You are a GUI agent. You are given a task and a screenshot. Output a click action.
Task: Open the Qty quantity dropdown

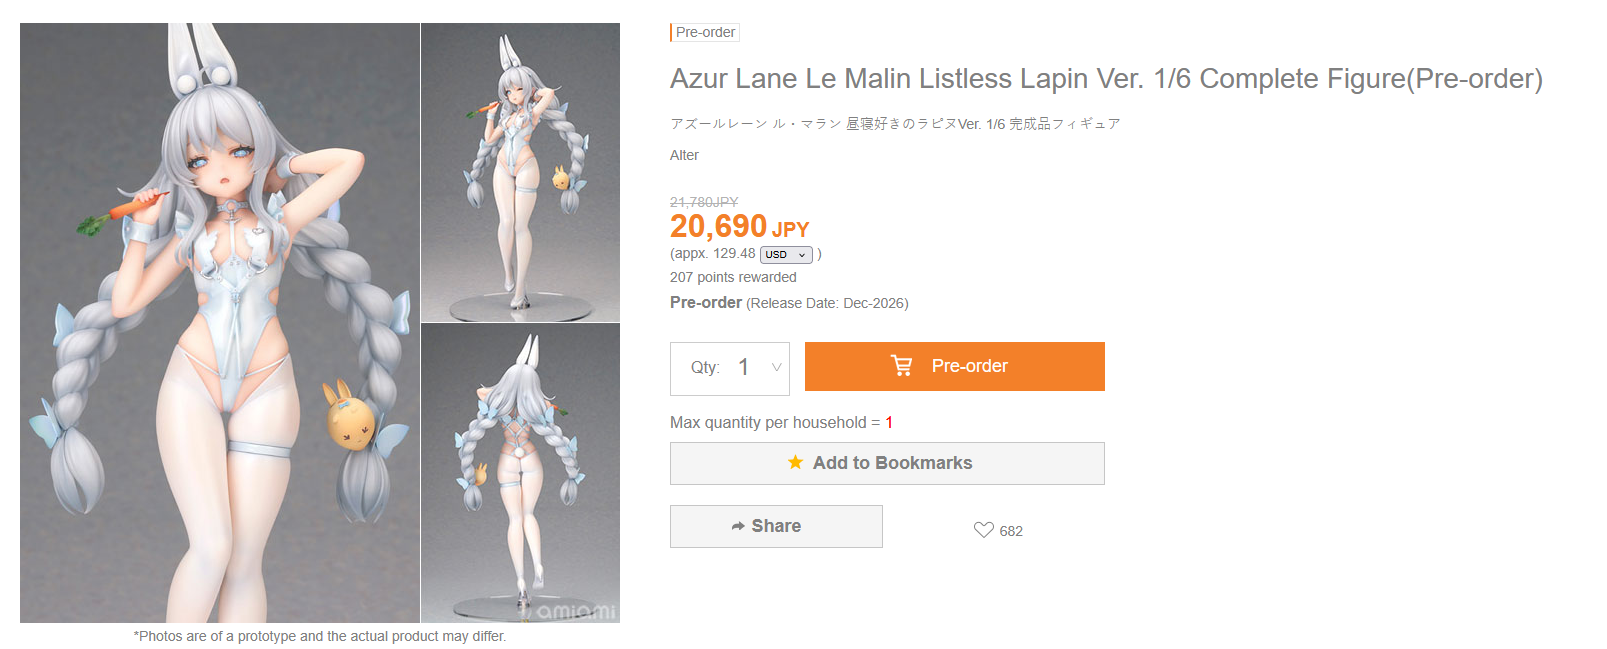(x=730, y=368)
